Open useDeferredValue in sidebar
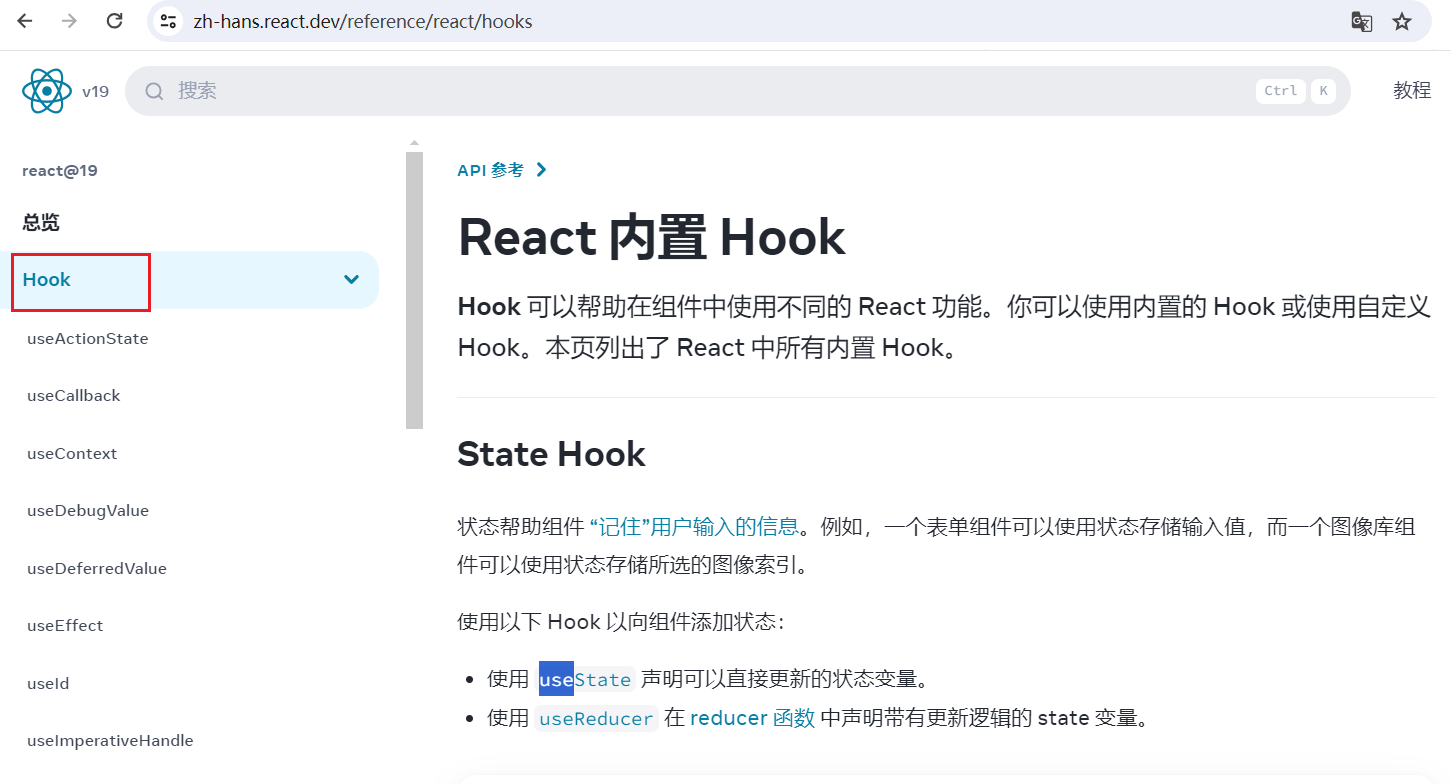This screenshot has width=1451, height=784. click(x=97, y=569)
